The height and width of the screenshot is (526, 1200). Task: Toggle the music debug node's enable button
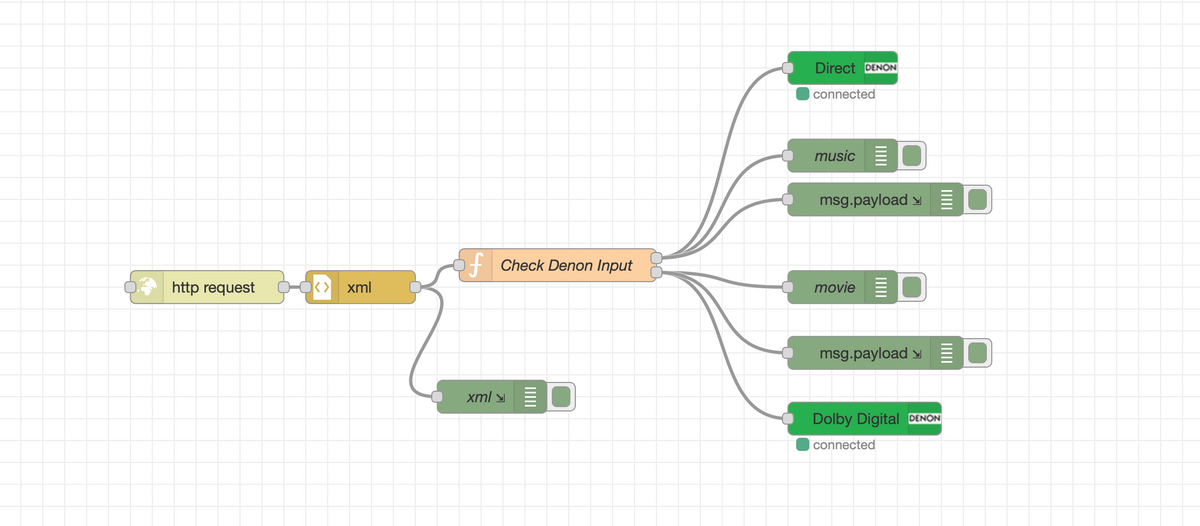(x=911, y=156)
